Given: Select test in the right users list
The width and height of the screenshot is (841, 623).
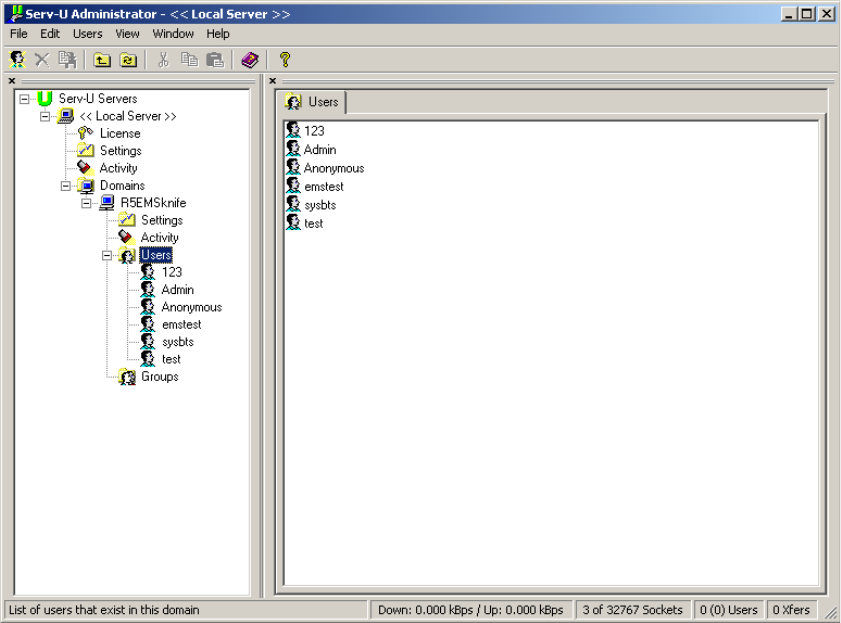Looking at the screenshot, I should click(314, 224).
